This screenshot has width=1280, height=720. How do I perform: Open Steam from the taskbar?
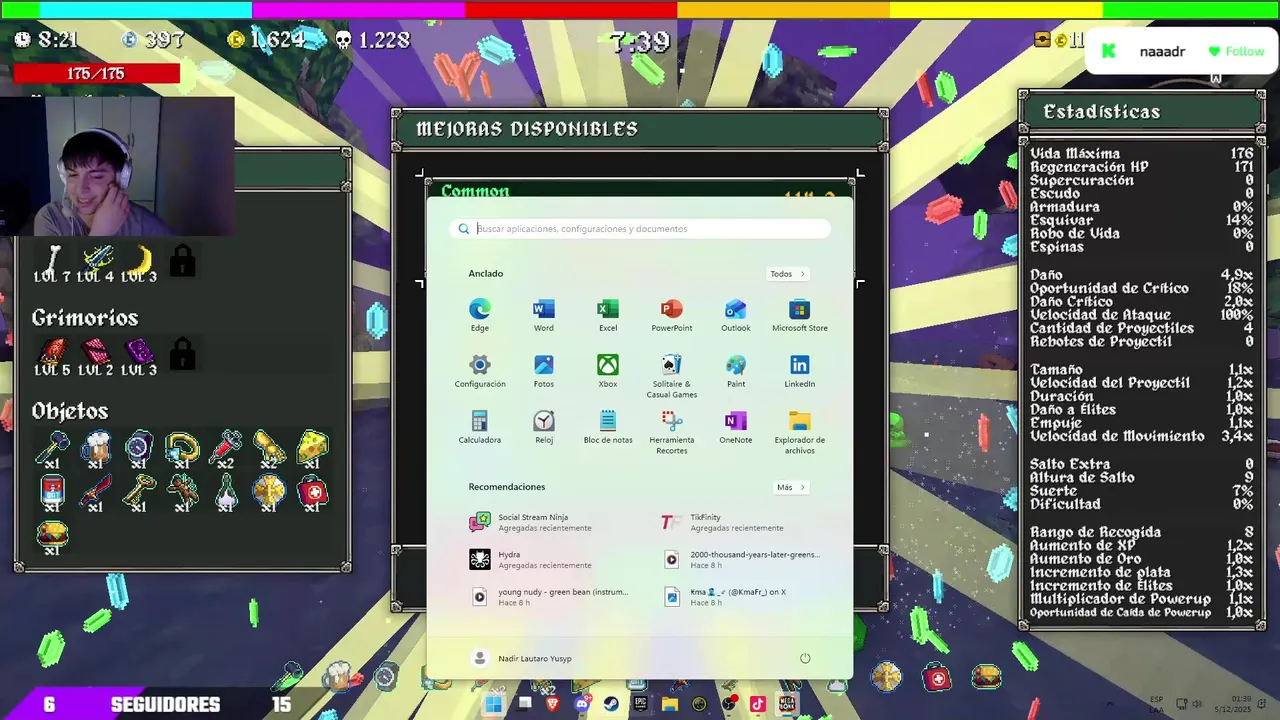tap(611, 704)
